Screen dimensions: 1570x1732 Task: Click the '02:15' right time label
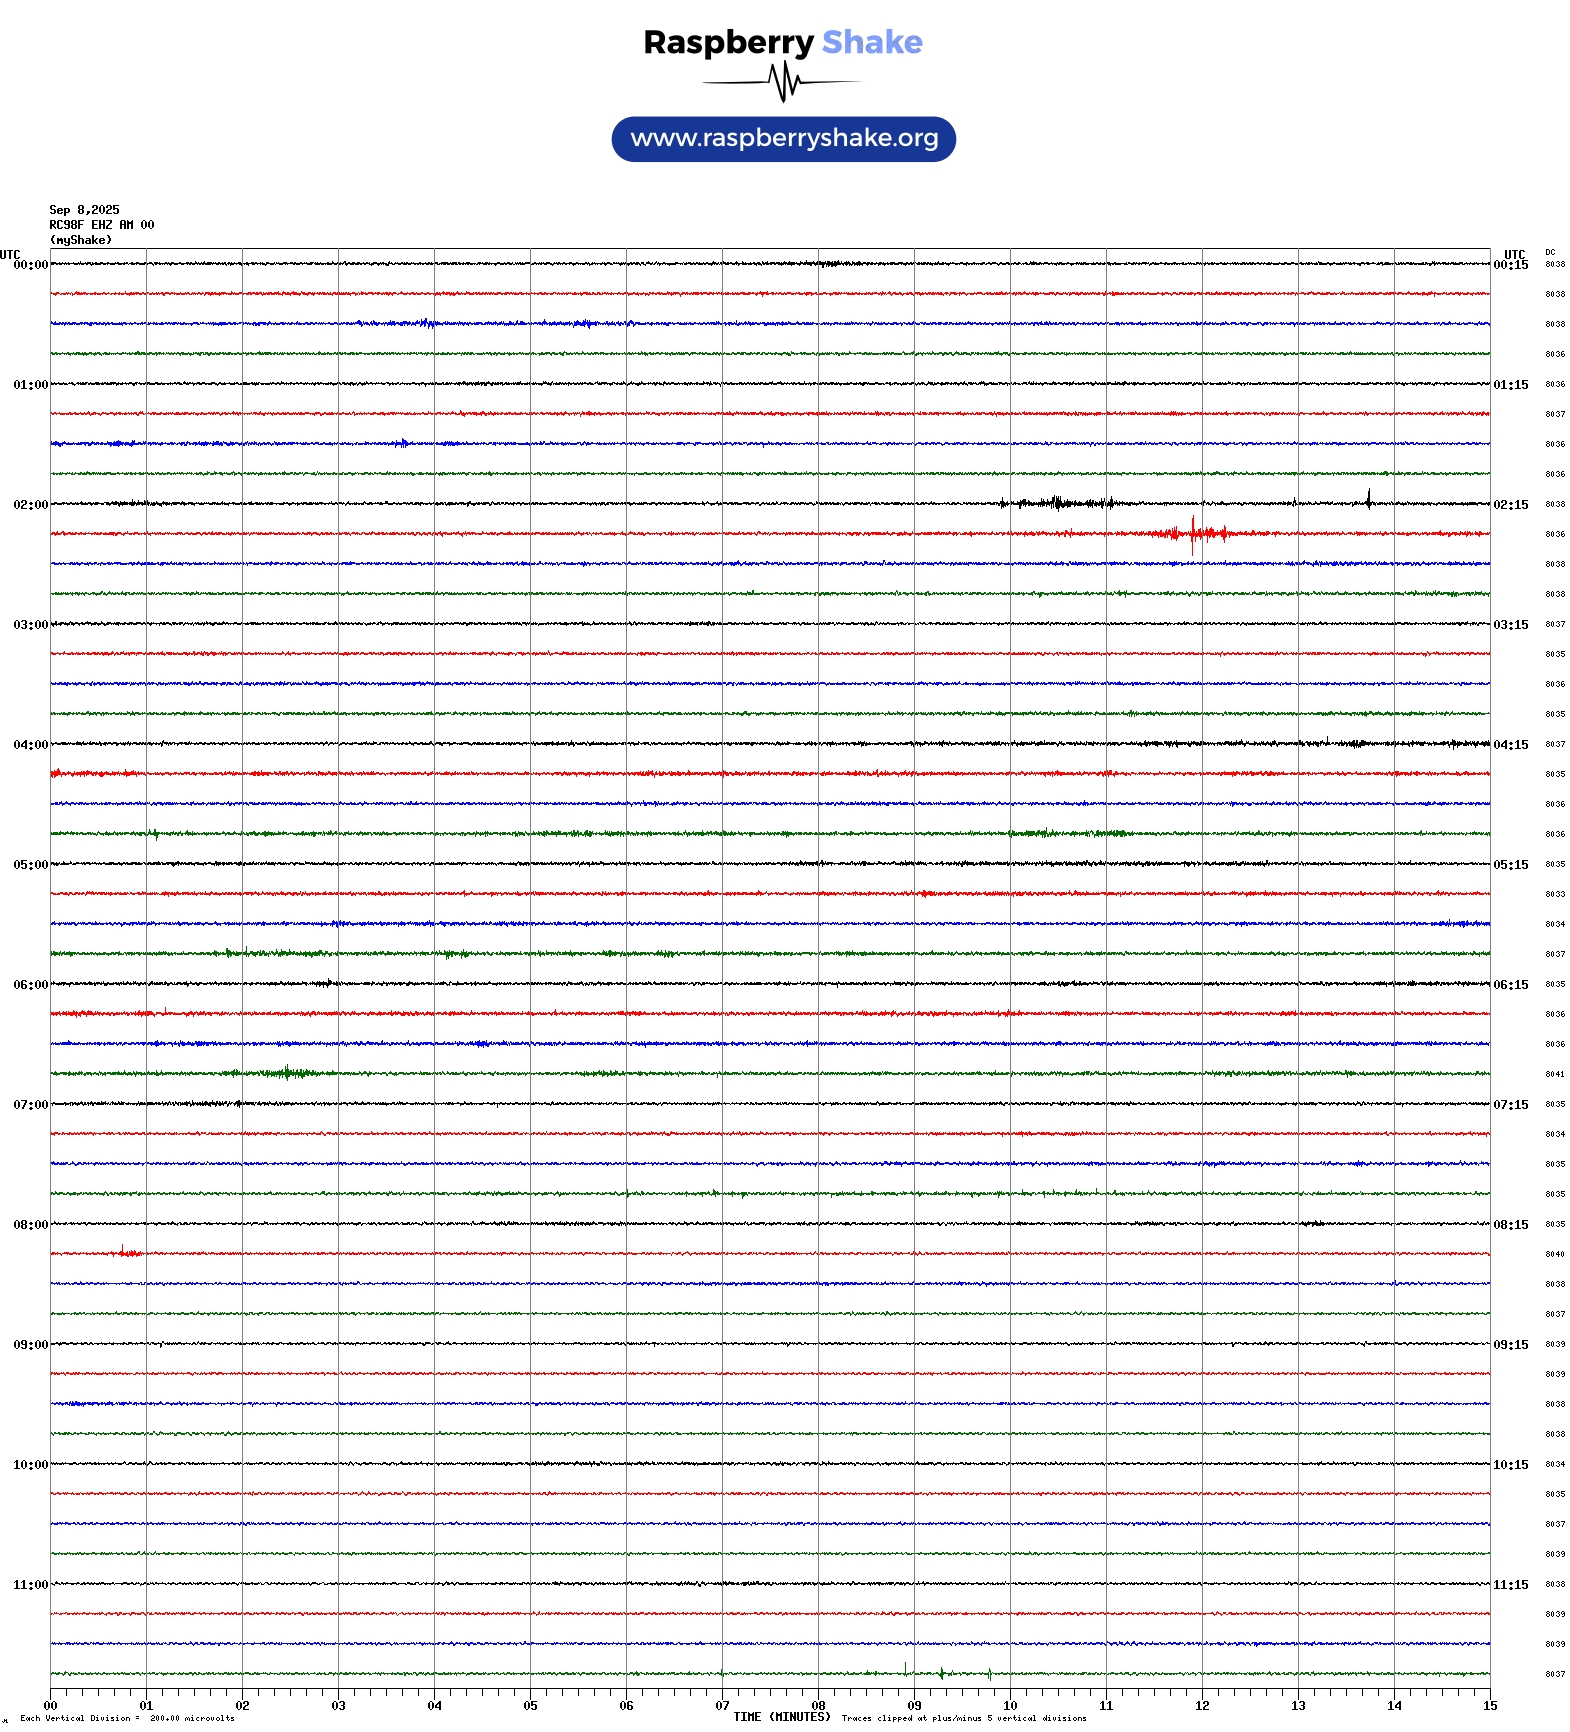click(x=1511, y=505)
